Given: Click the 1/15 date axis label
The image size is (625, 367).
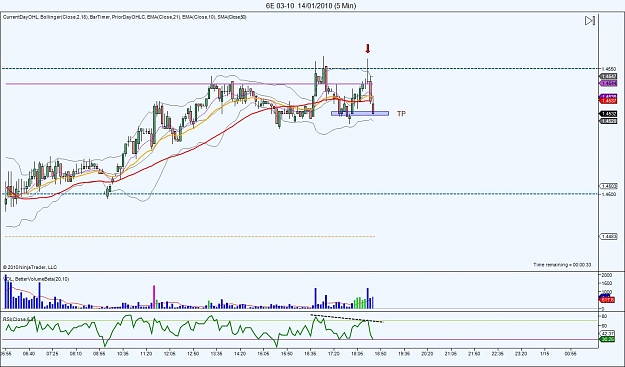Looking at the screenshot, I should coord(544,353).
